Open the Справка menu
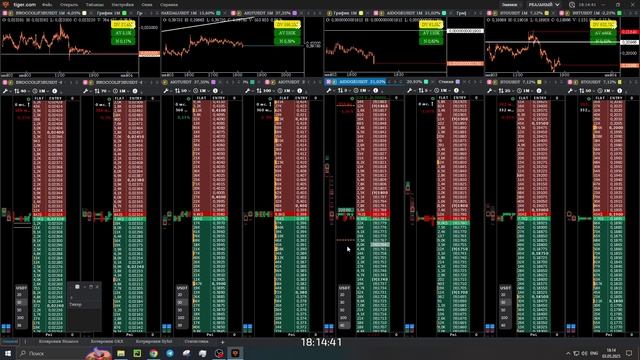Image resolution: width=640 pixels, height=360 pixels. (x=169, y=5)
